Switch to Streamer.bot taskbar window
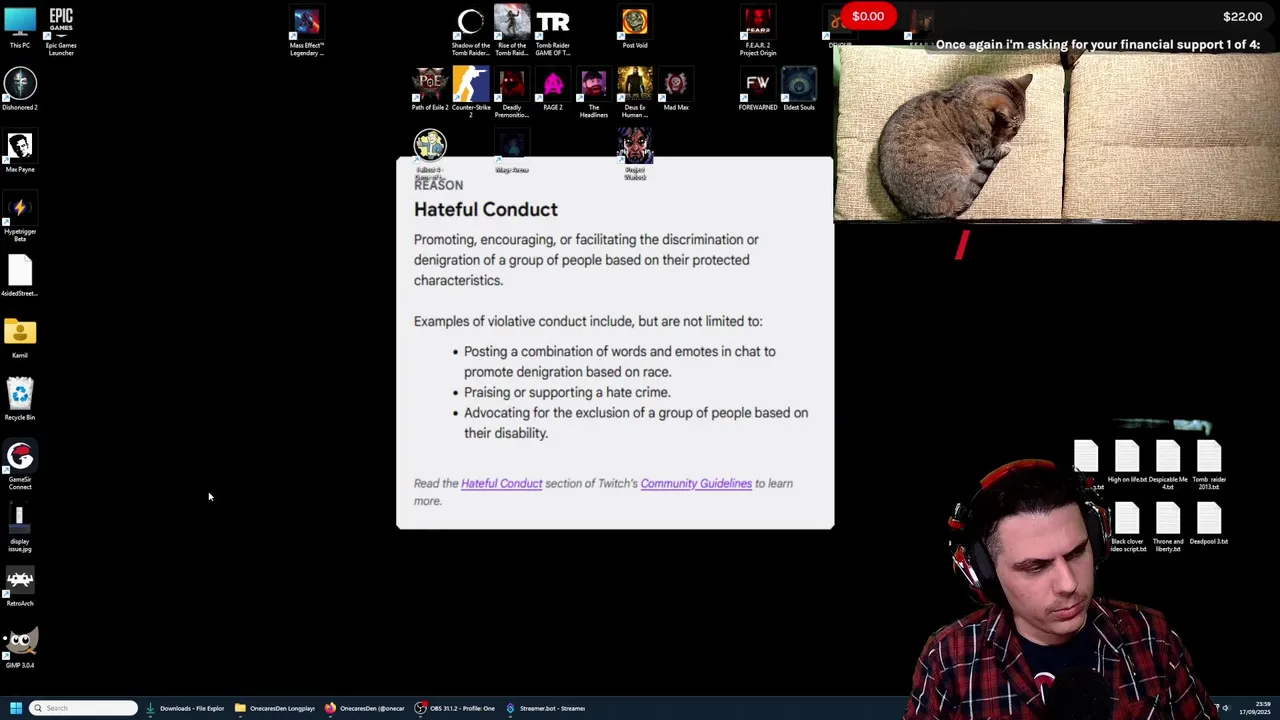This screenshot has width=1280, height=720. point(546,708)
